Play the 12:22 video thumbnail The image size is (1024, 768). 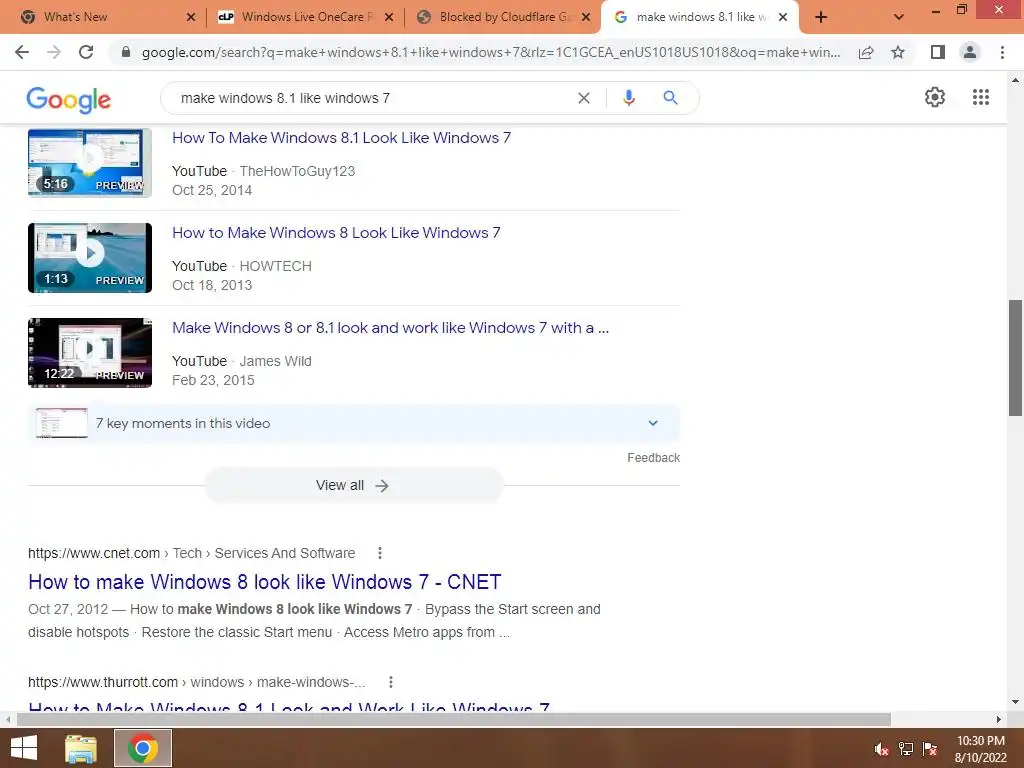[x=90, y=353]
